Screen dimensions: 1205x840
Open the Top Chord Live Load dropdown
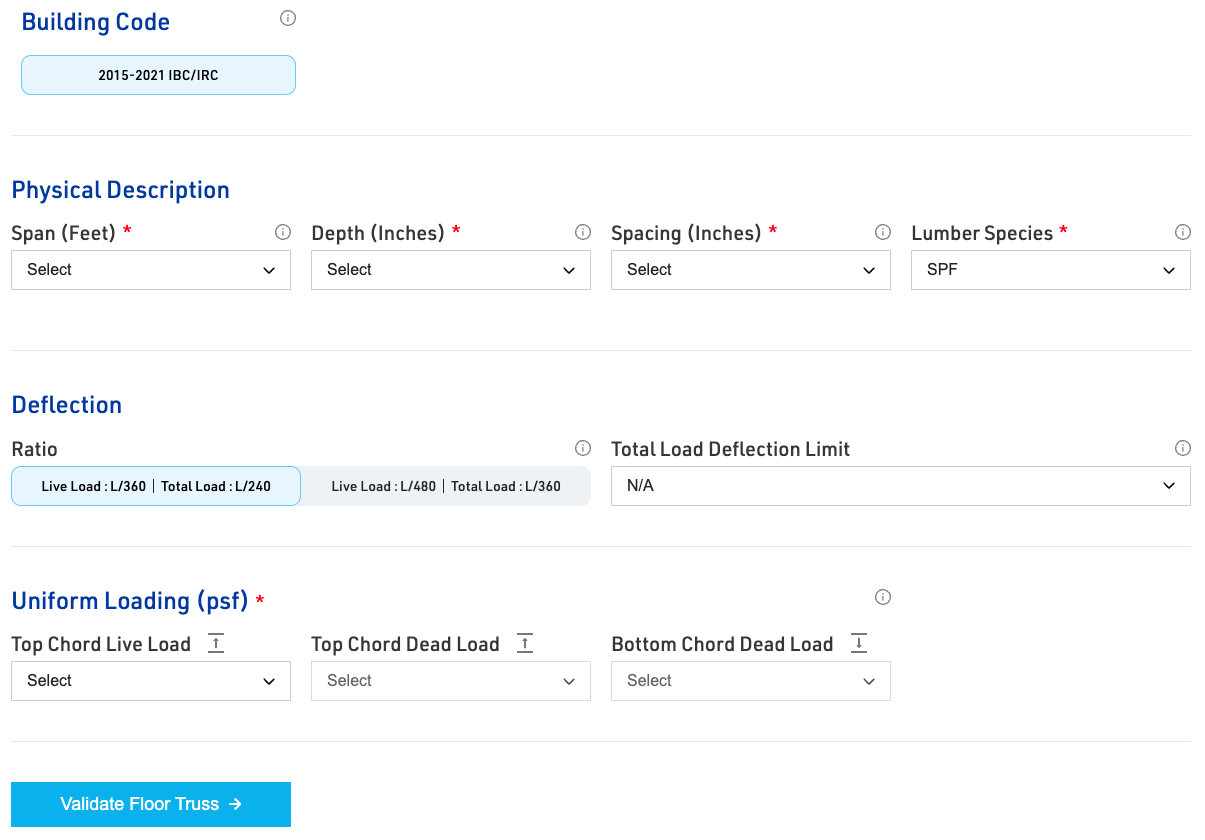coord(151,681)
